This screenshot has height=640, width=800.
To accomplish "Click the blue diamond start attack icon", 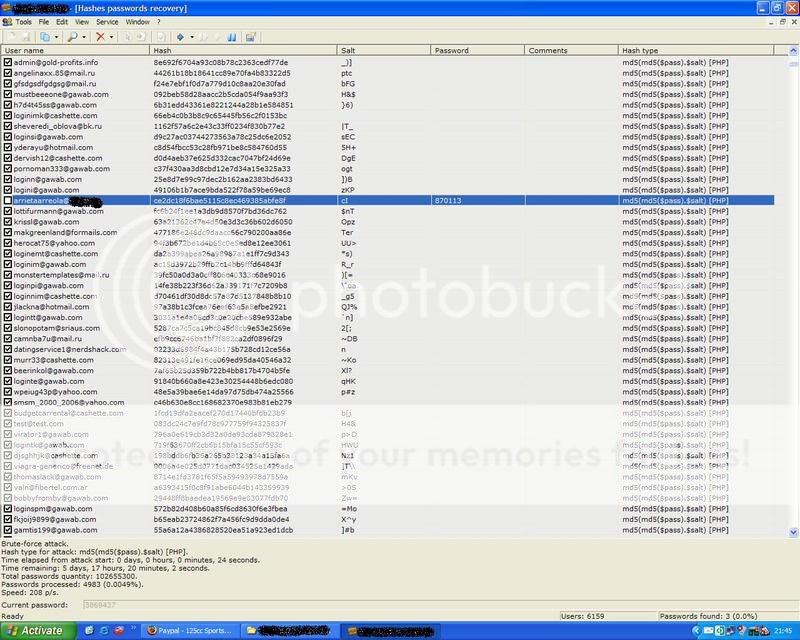I will click(x=180, y=37).
